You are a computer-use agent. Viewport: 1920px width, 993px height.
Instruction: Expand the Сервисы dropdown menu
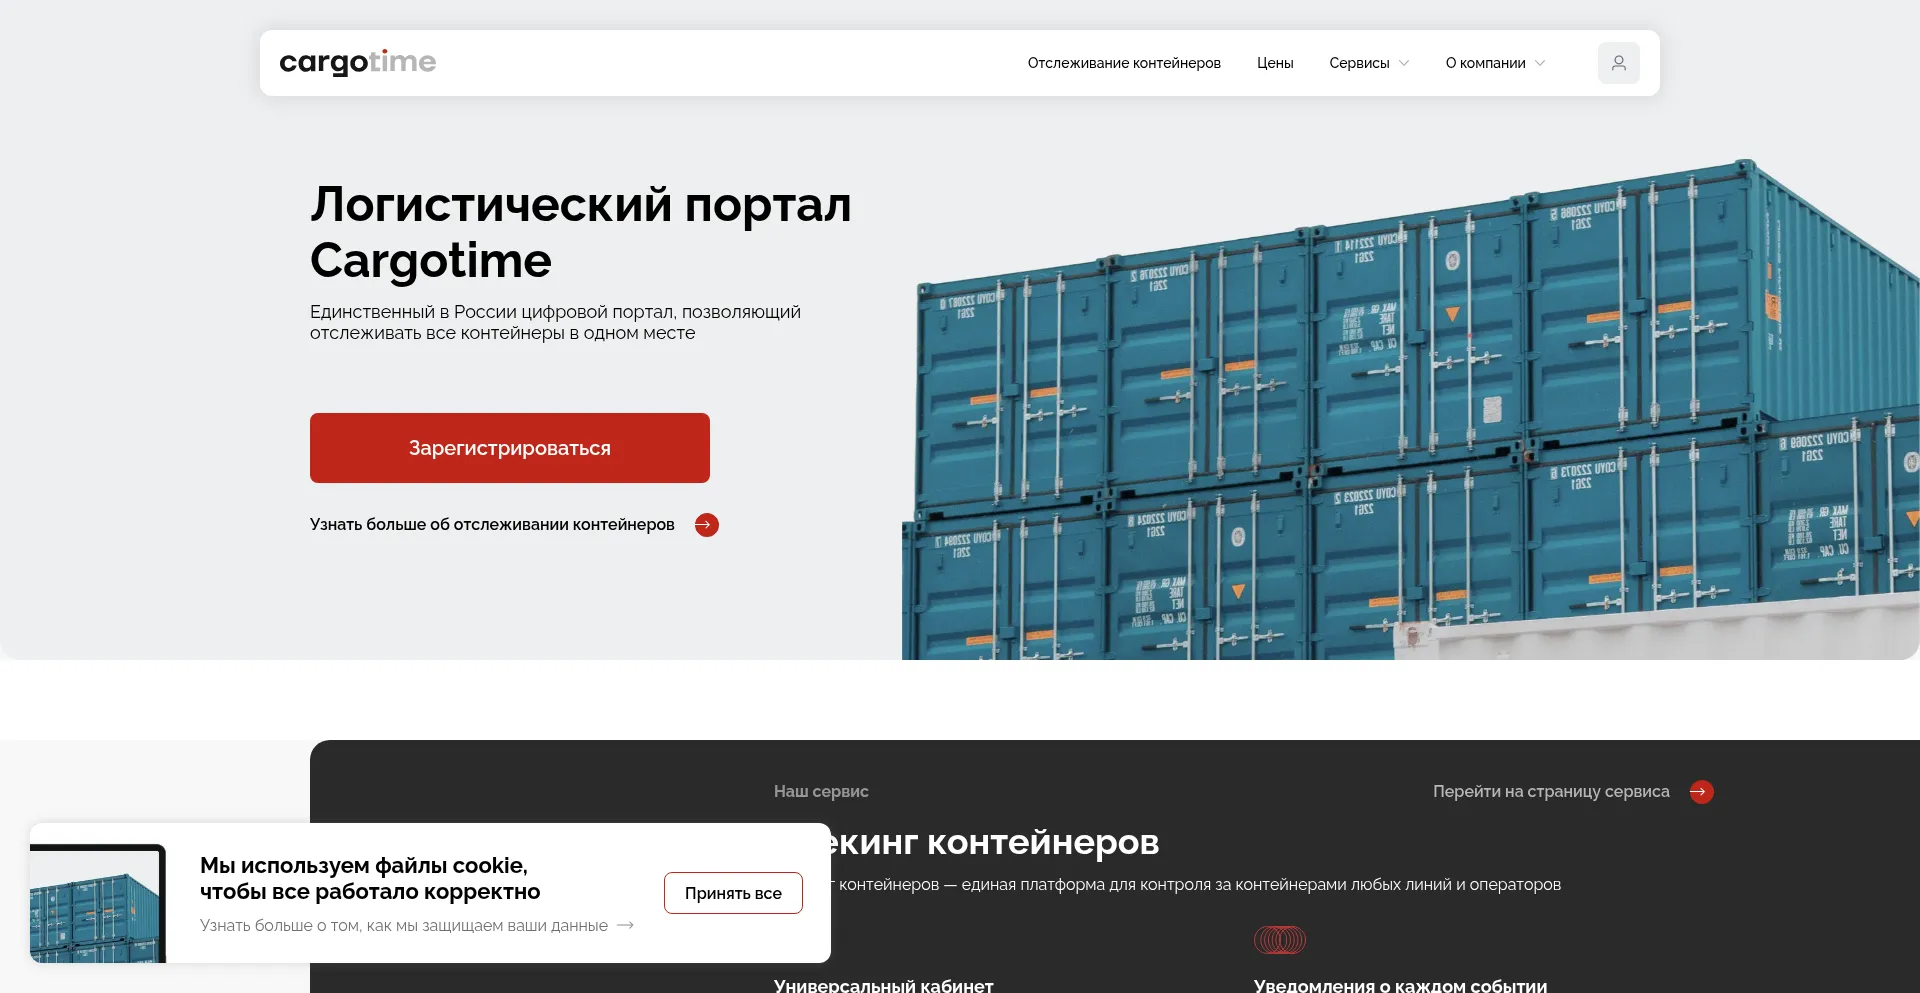(x=1368, y=63)
